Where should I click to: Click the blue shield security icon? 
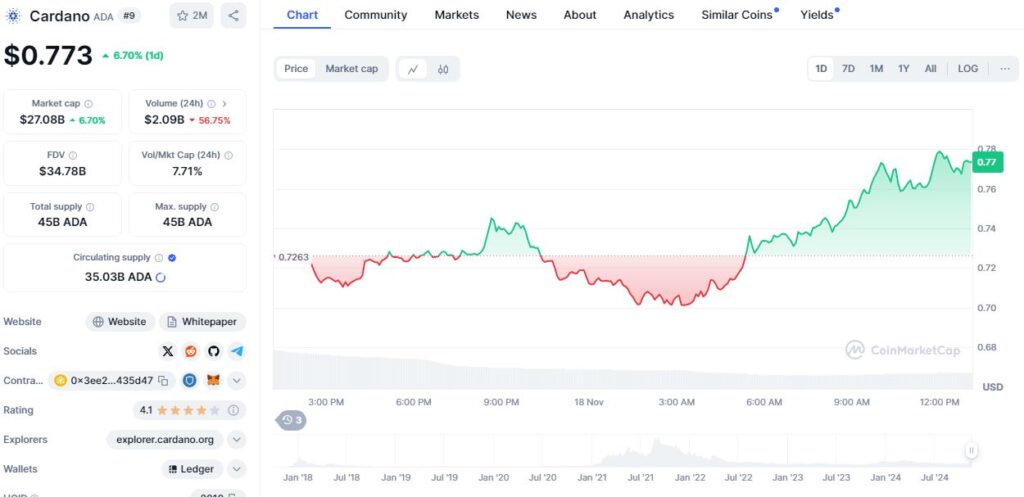[189, 380]
